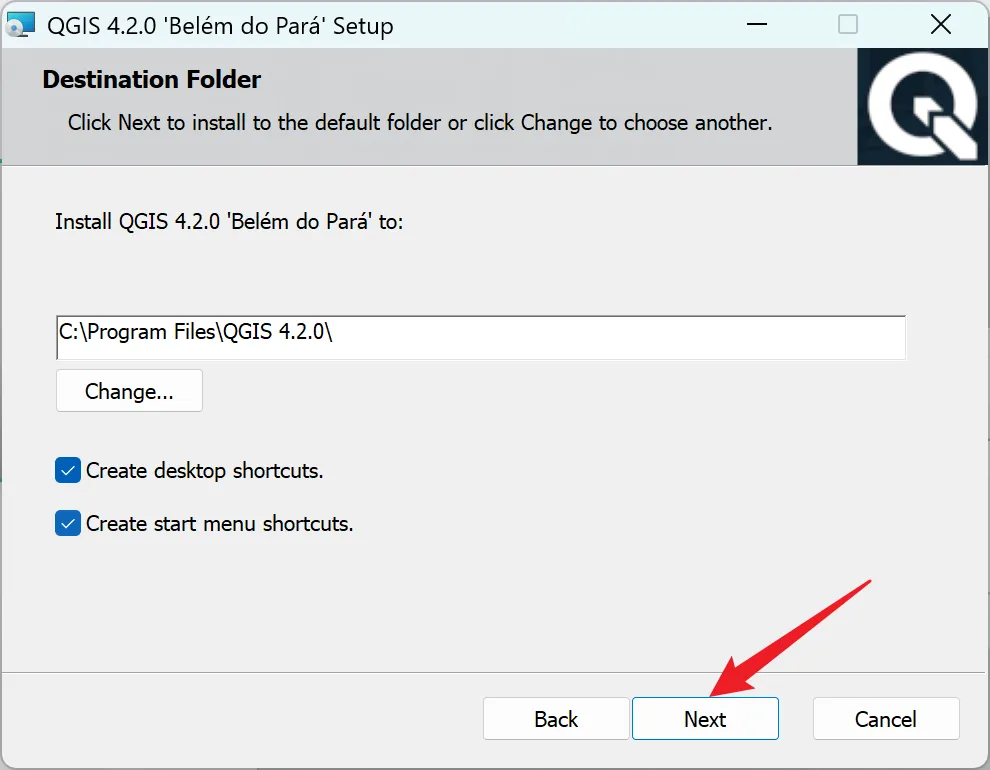
Task: Click the Next button
Action: coord(705,718)
